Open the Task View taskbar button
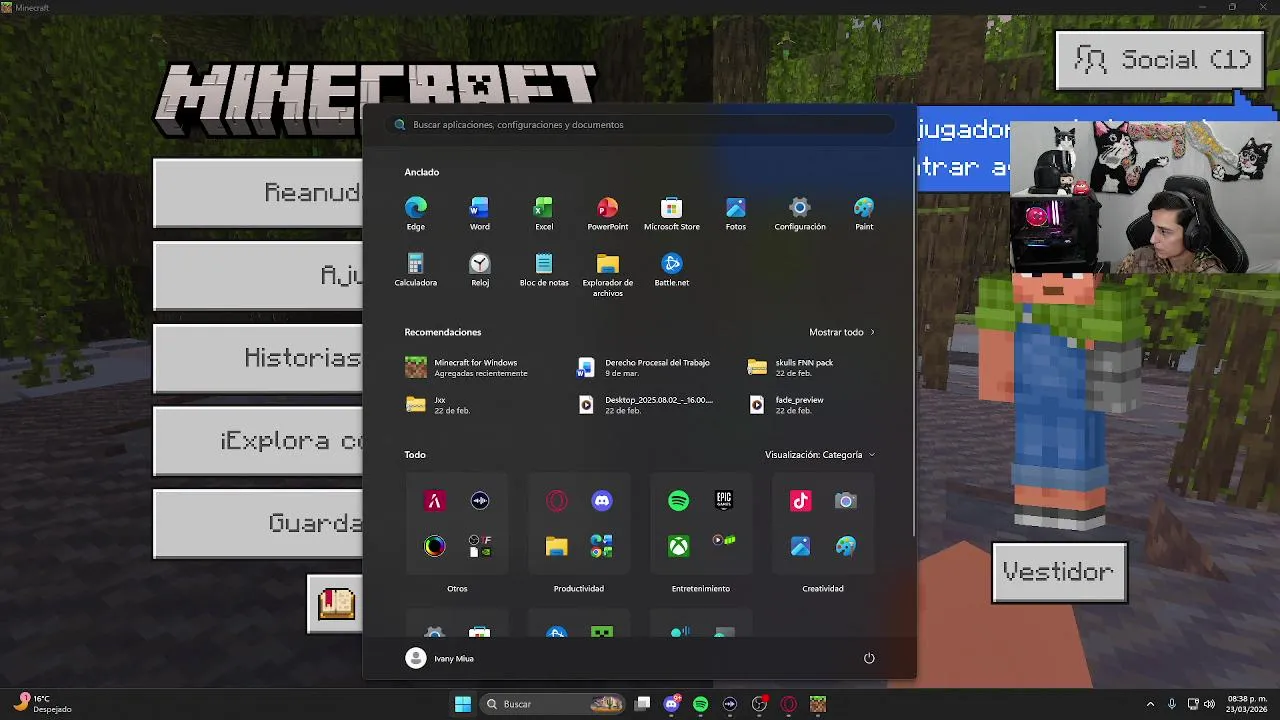The image size is (1280, 720). coord(643,704)
